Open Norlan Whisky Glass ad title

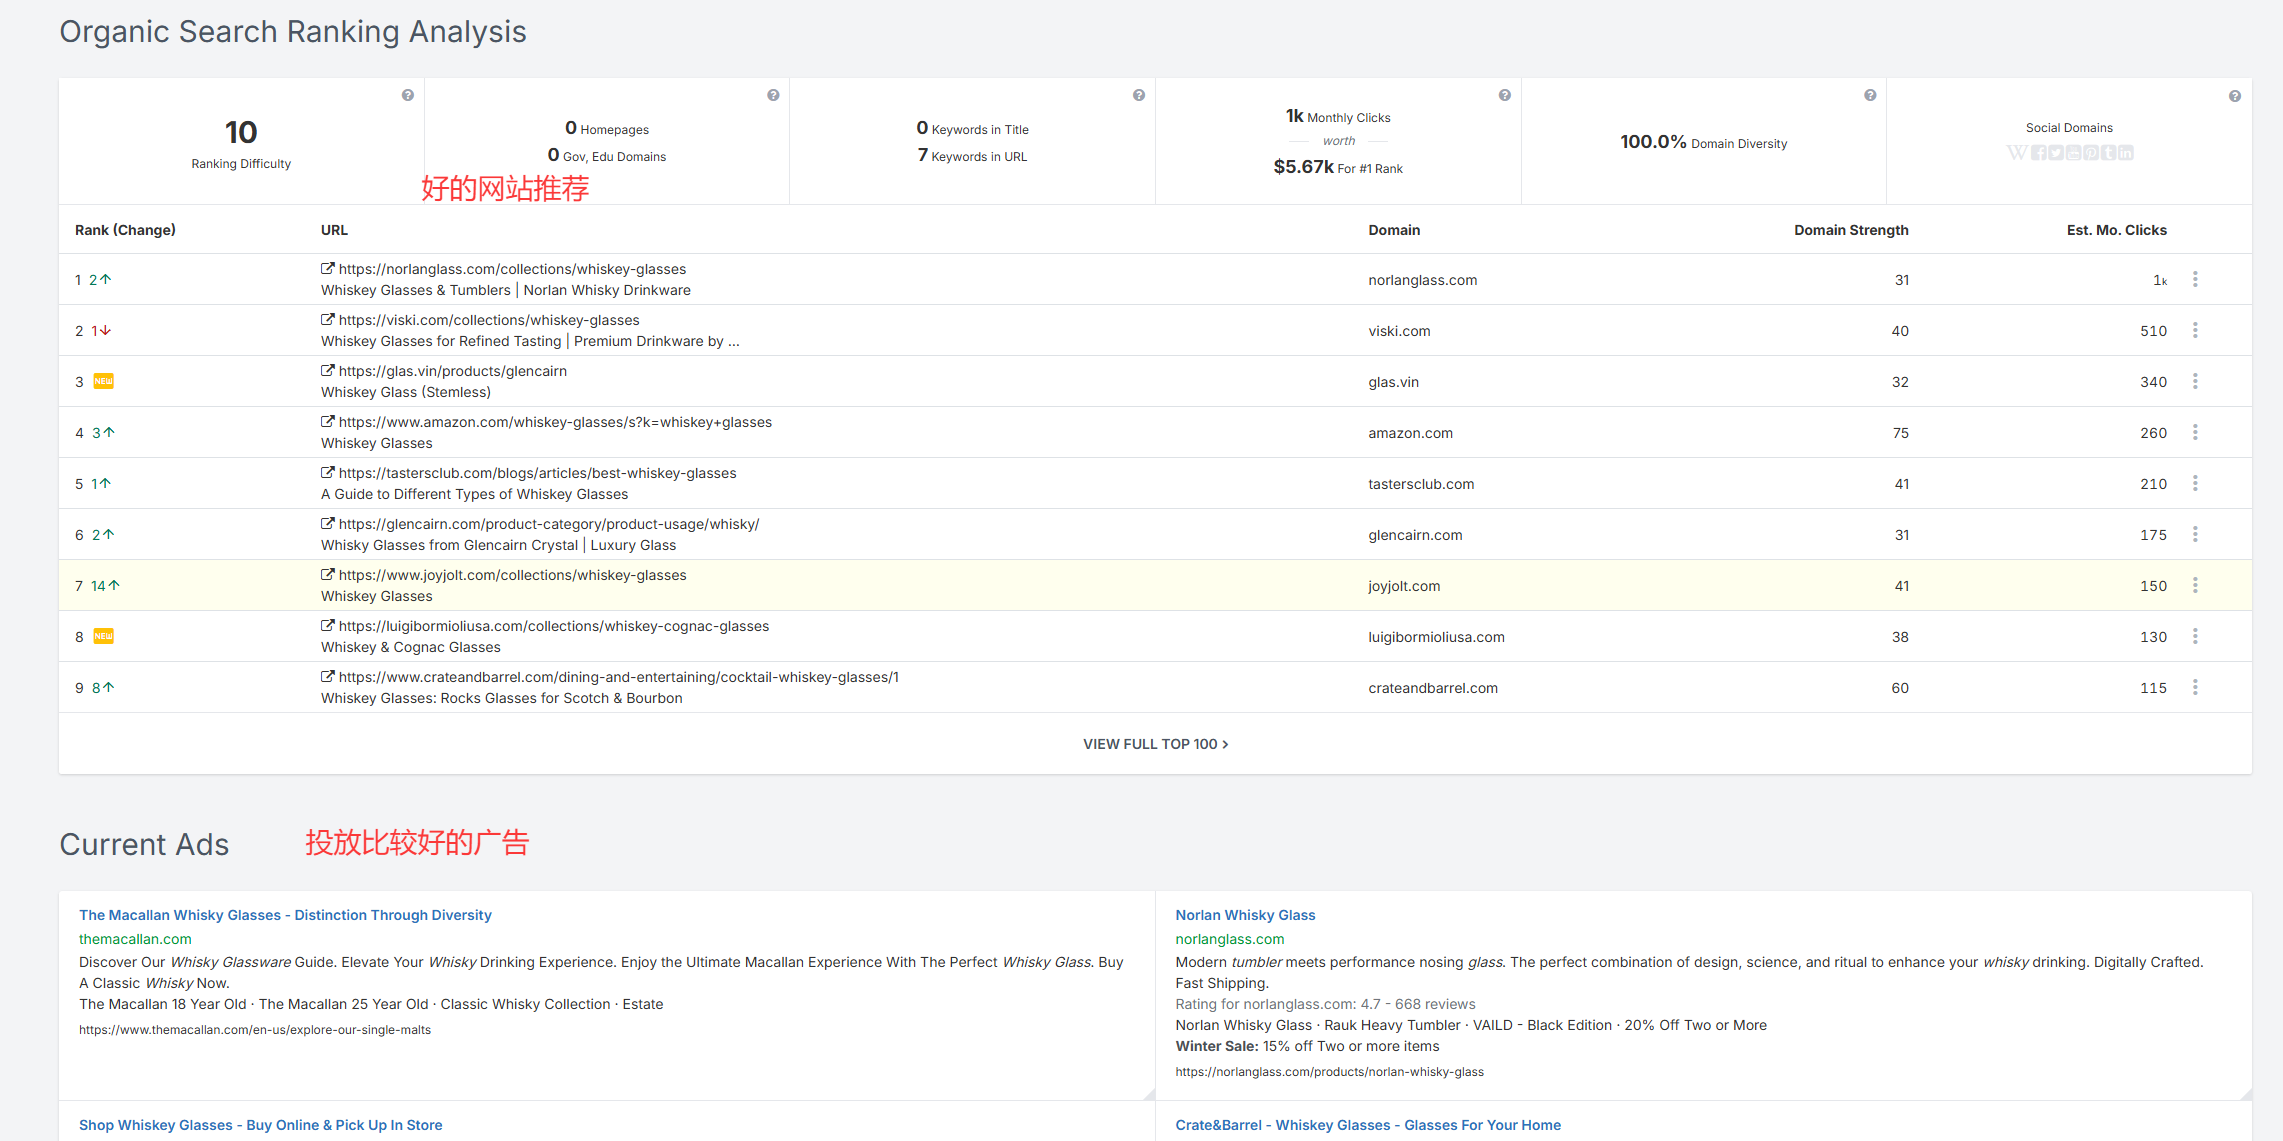click(1245, 915)
